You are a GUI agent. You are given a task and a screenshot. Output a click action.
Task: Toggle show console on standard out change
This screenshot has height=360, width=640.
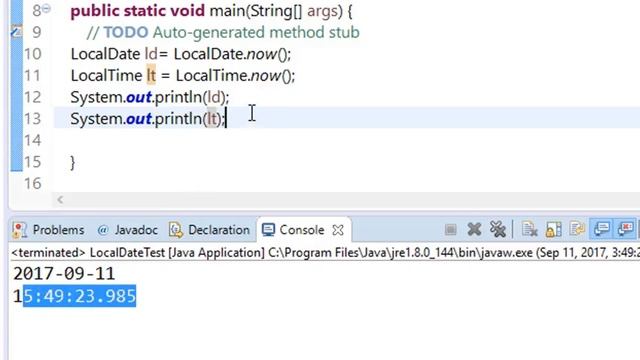602,229
